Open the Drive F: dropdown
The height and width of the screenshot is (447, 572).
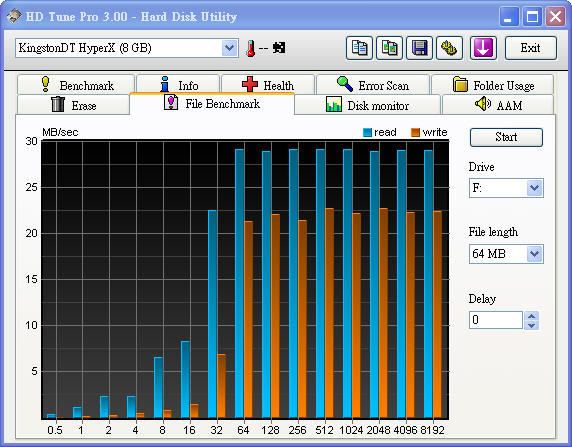tap(534, 188)
